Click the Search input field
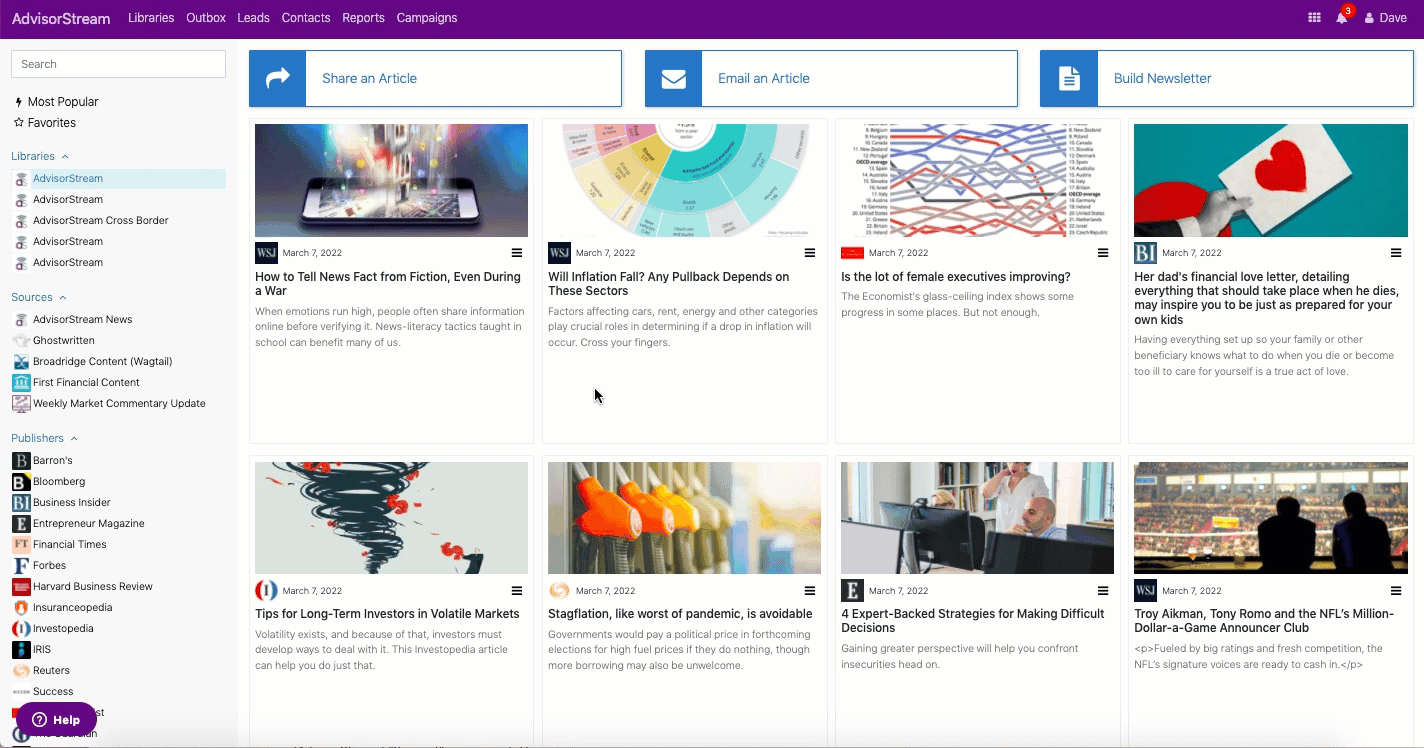 click(x=118, y=64)
